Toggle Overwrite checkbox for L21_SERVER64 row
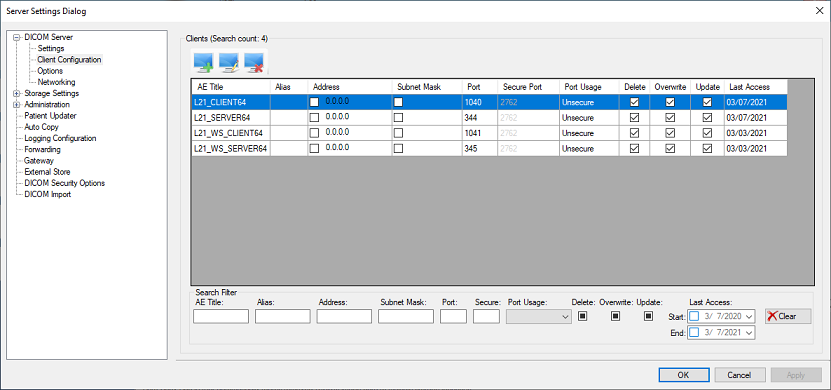Screen dimensions: 831x390 (x=670, y=118)
